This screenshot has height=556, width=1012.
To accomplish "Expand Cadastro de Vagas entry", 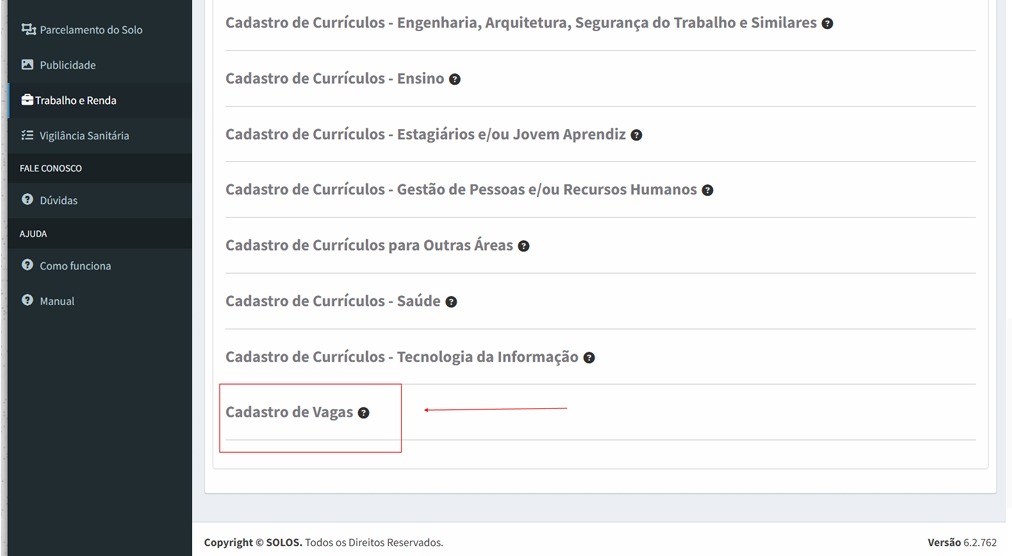I will point(289,412).
